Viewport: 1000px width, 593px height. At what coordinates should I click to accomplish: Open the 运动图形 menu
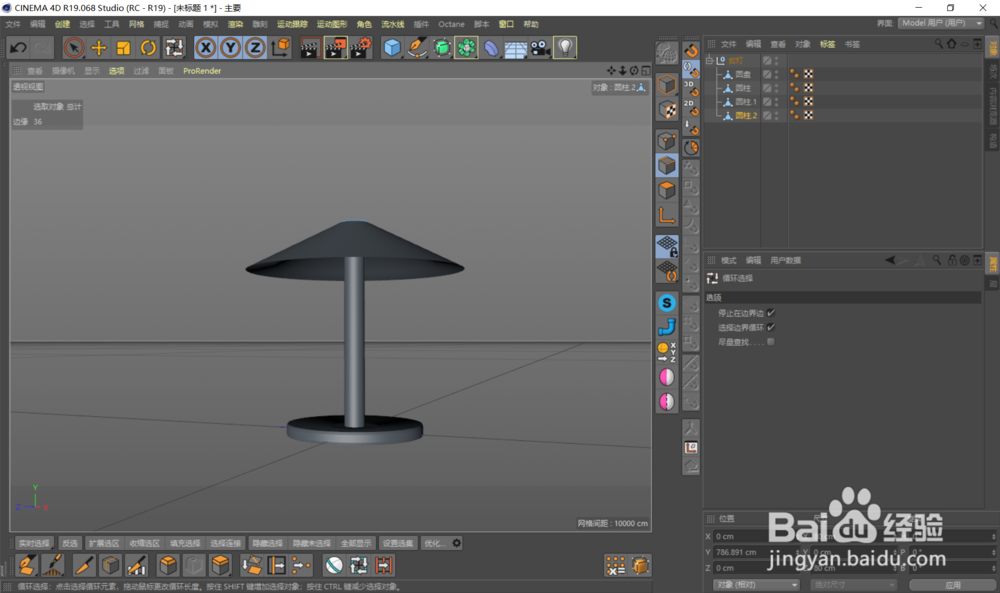332,24
